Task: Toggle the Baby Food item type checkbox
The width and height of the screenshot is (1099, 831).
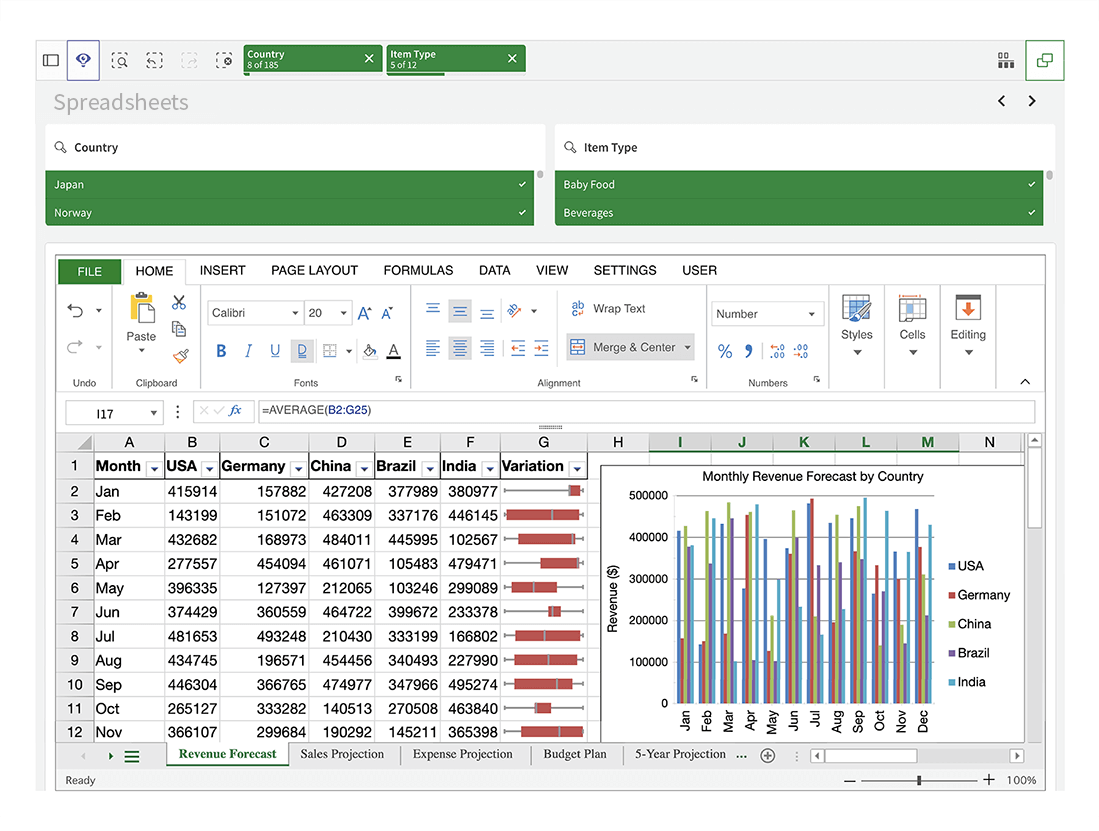Action: [1030, 184]
